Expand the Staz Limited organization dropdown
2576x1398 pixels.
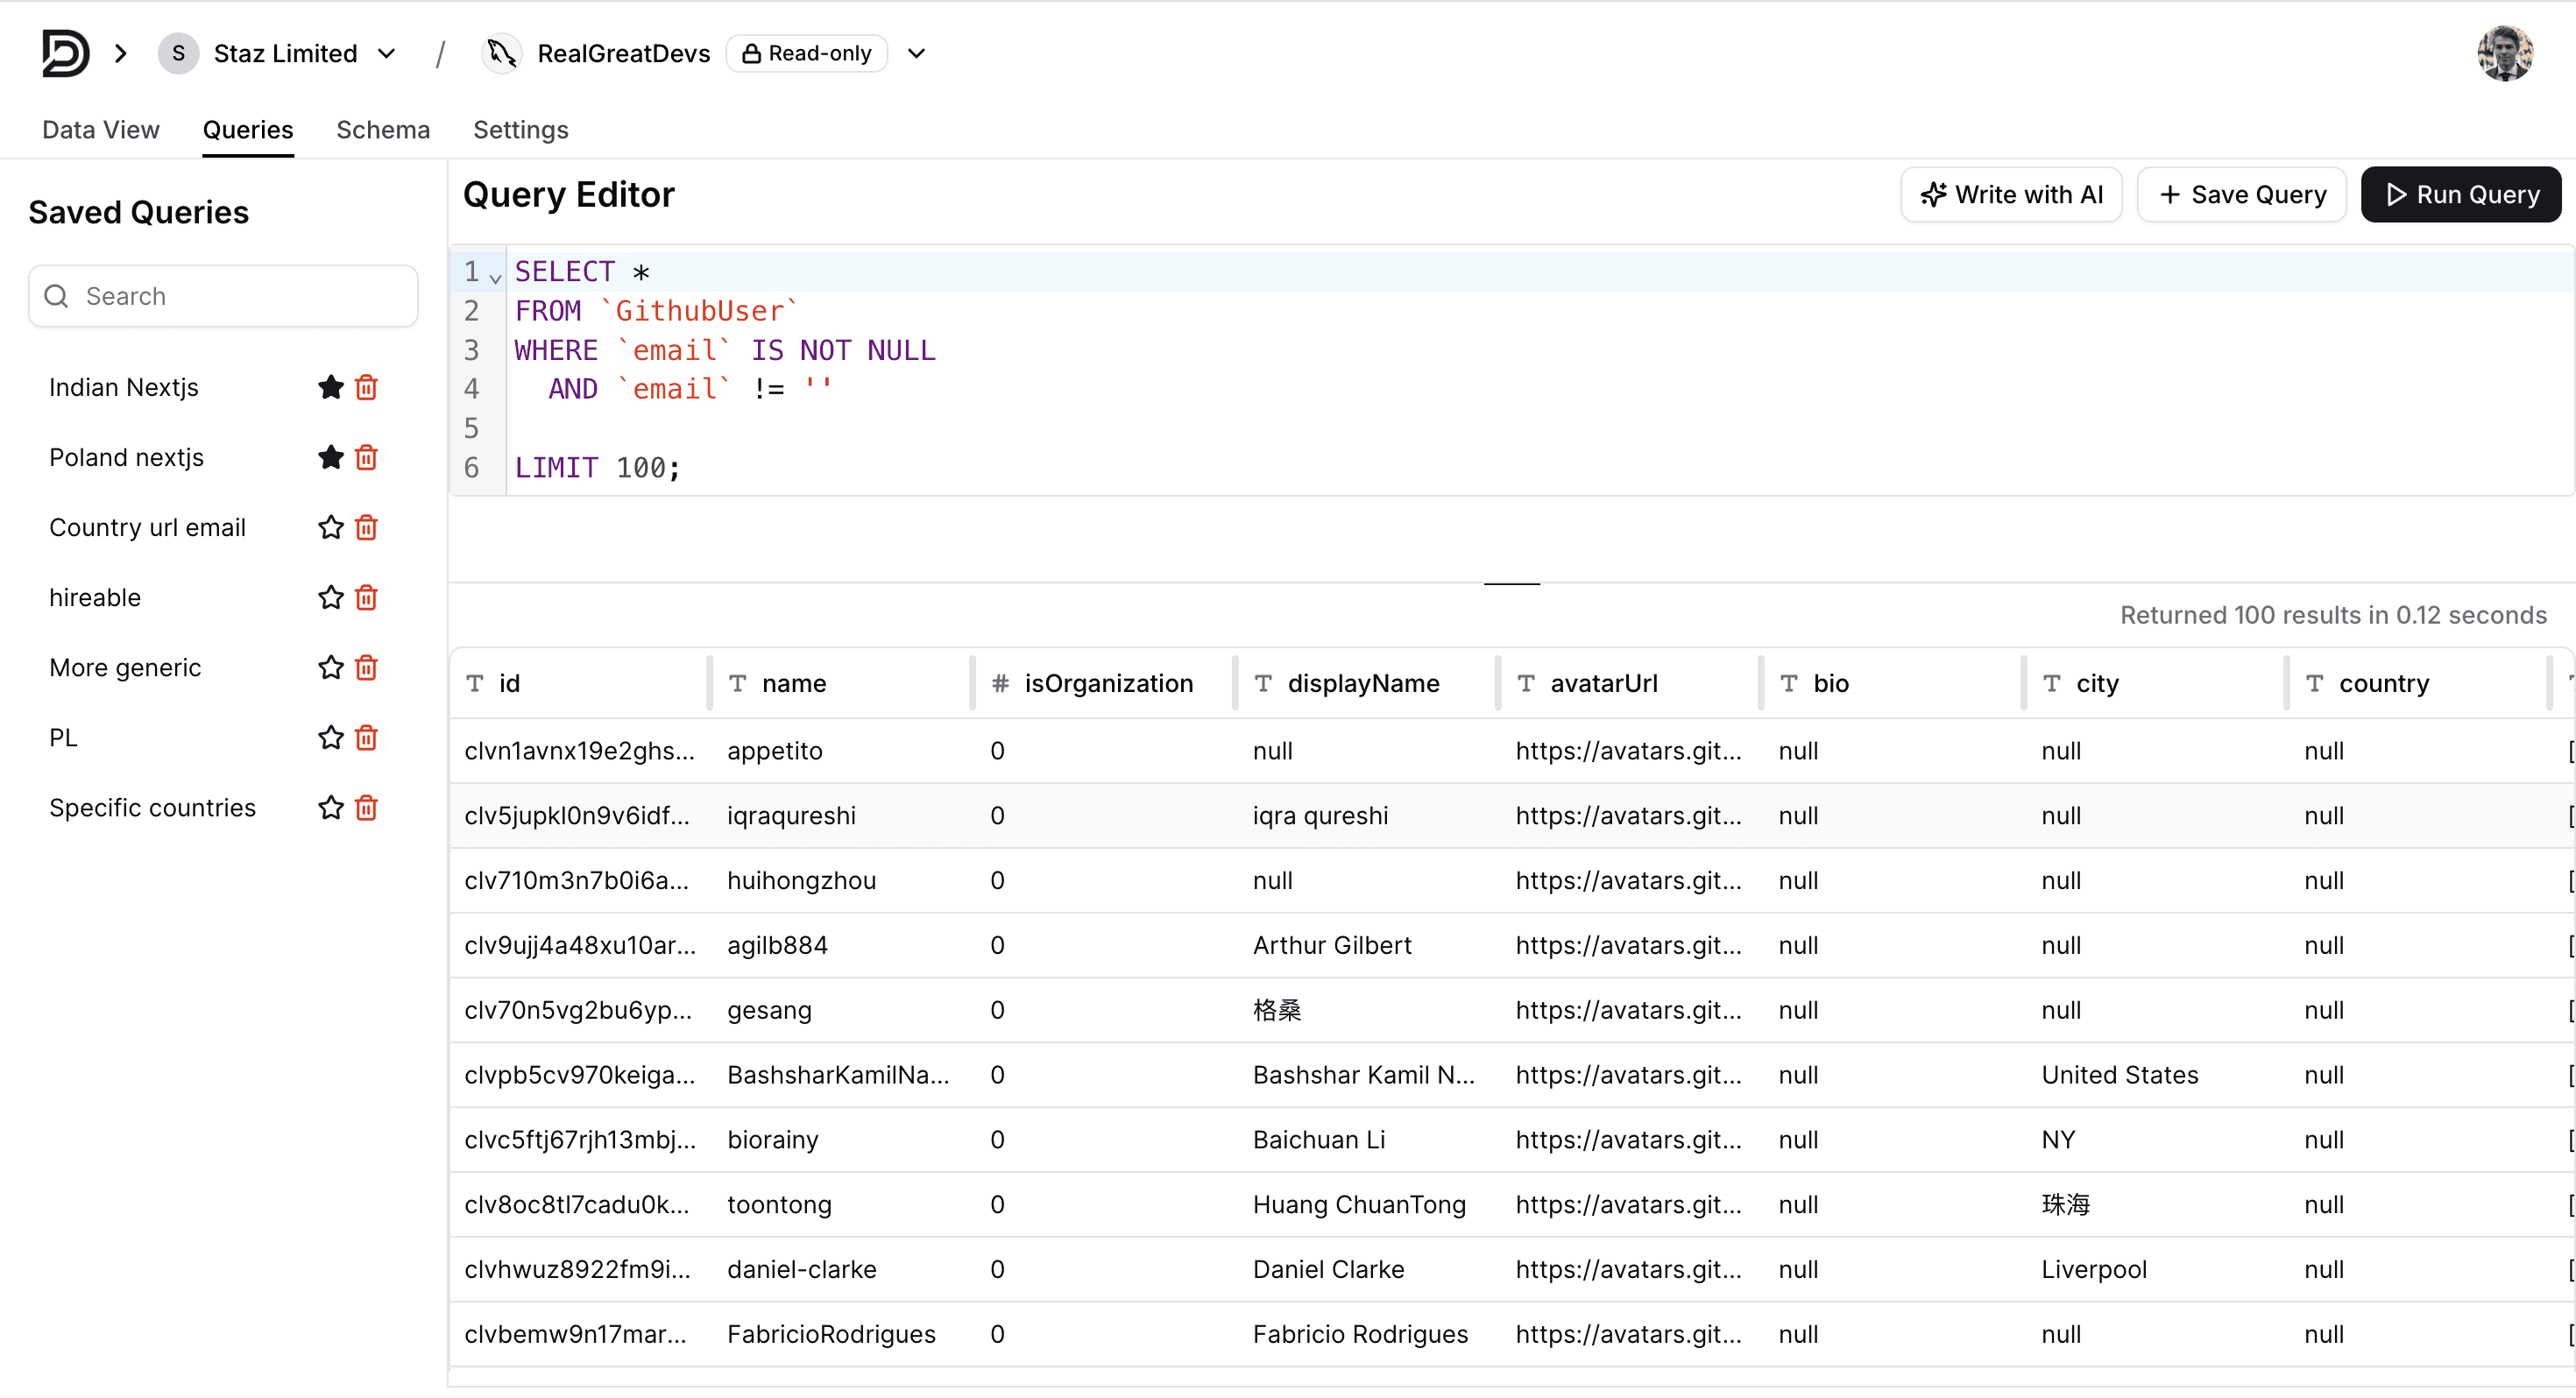[387, 53]
